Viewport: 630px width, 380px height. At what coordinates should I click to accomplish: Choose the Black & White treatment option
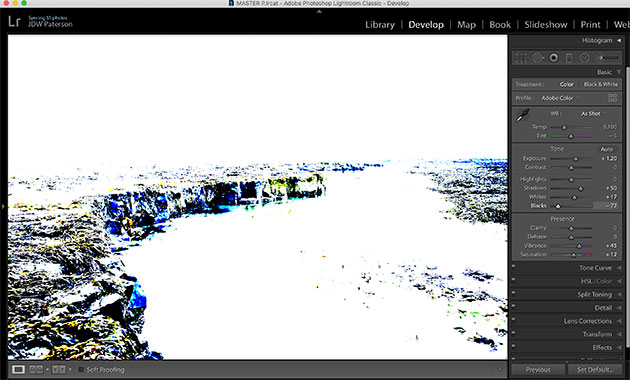(x=600, y=84)
